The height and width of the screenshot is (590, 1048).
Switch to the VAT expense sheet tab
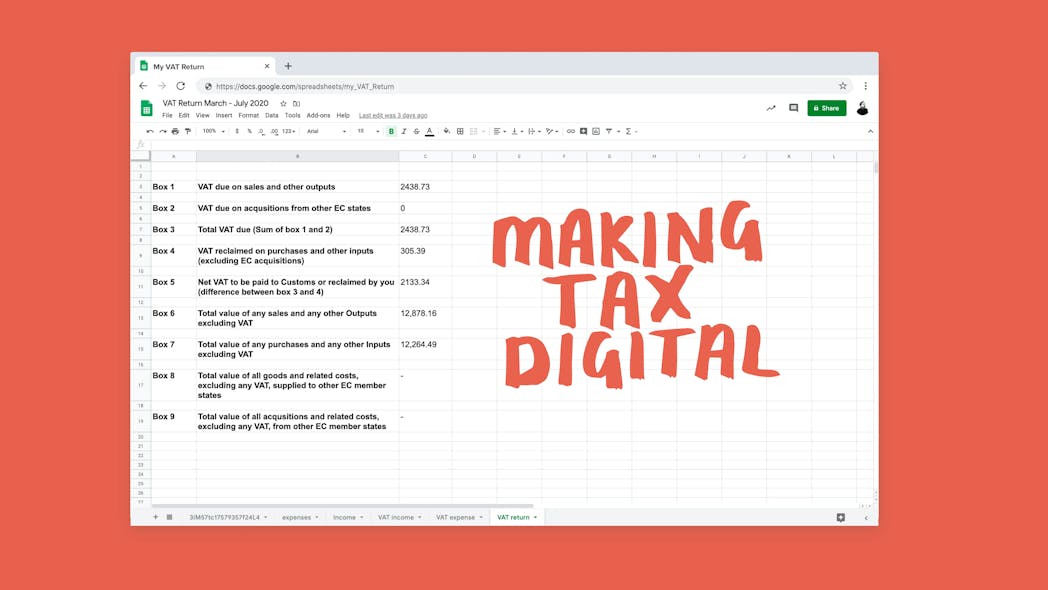click(459, 517)
